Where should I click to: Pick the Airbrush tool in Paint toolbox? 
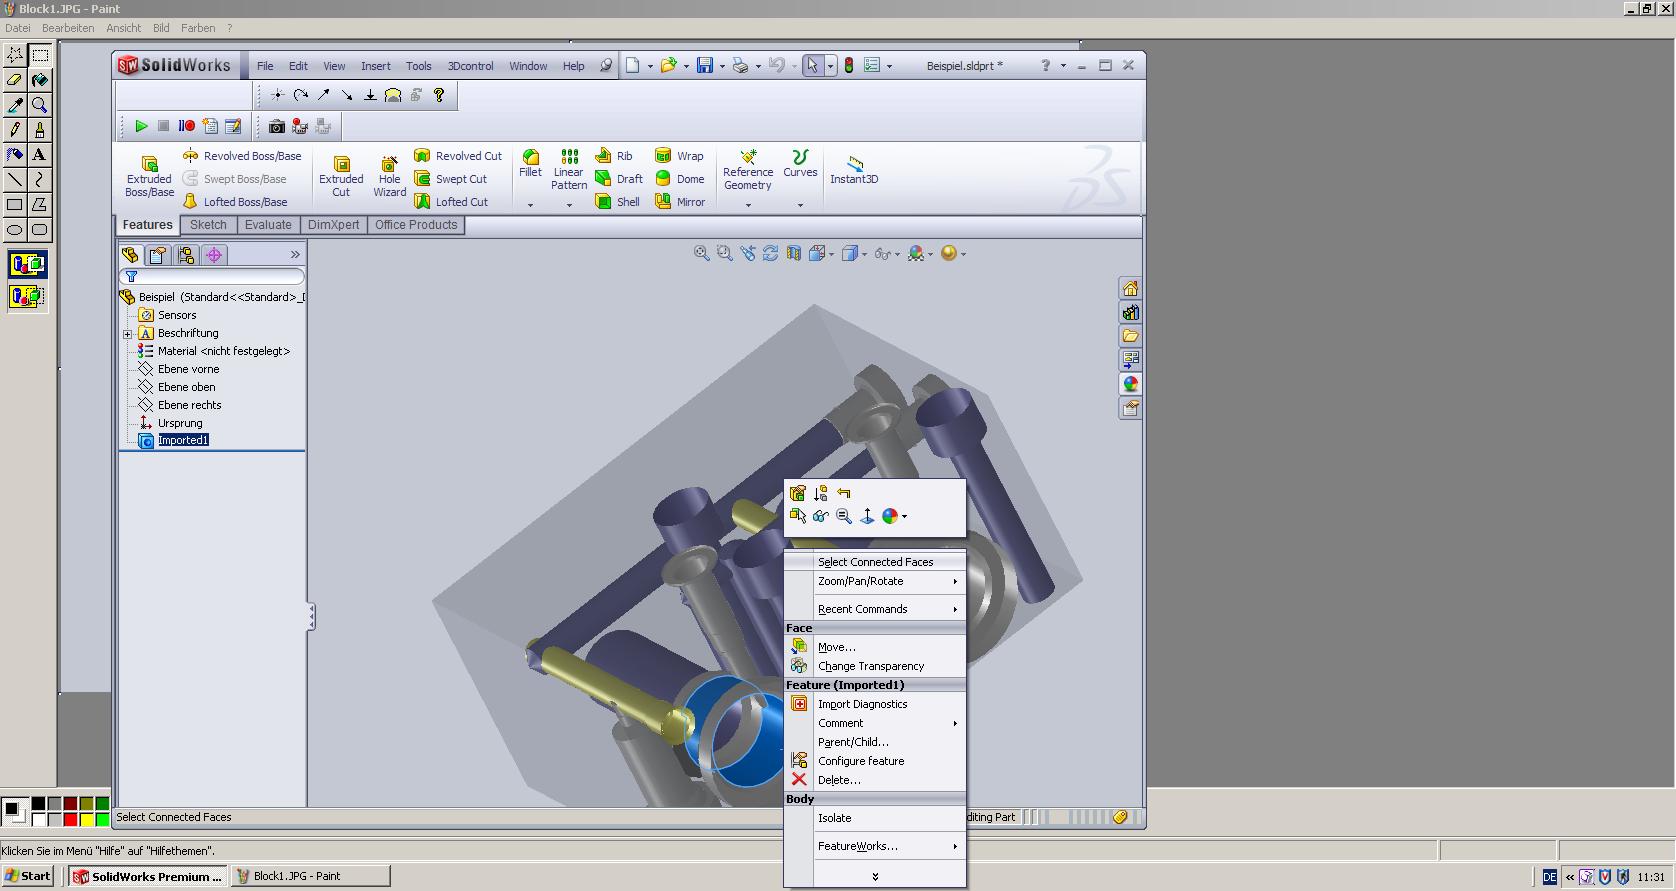tap(15, 155)
